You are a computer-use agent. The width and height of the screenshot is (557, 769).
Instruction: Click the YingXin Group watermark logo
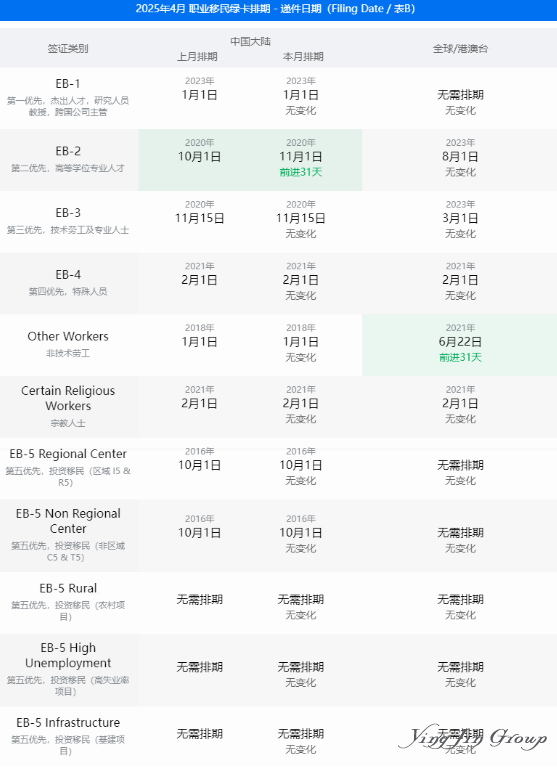pyautogui.click(x=472, y=737)
